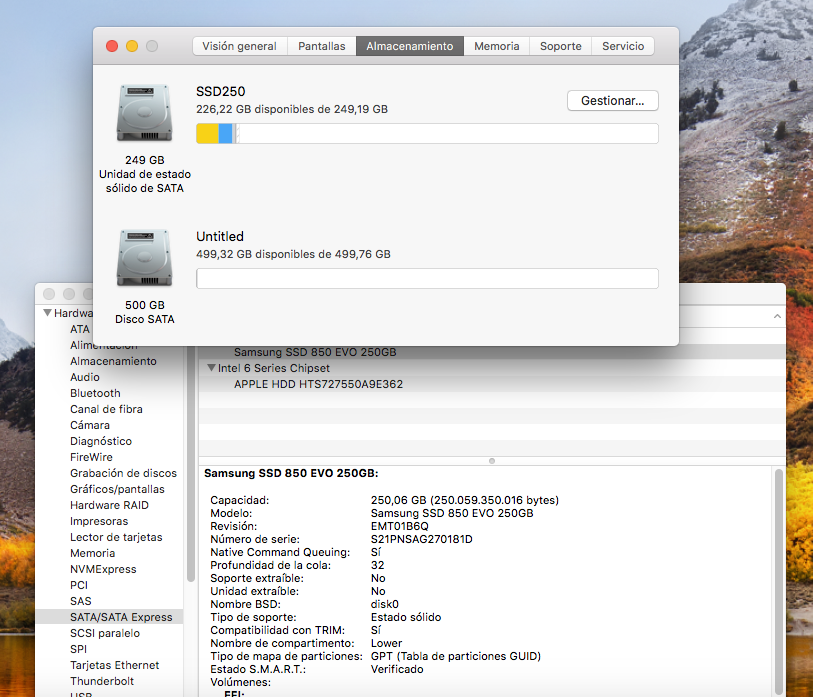Screen dimensions: 813x697
Task: Collapse the Intel 6 Series Chipset group
Action: pos(211,368)
